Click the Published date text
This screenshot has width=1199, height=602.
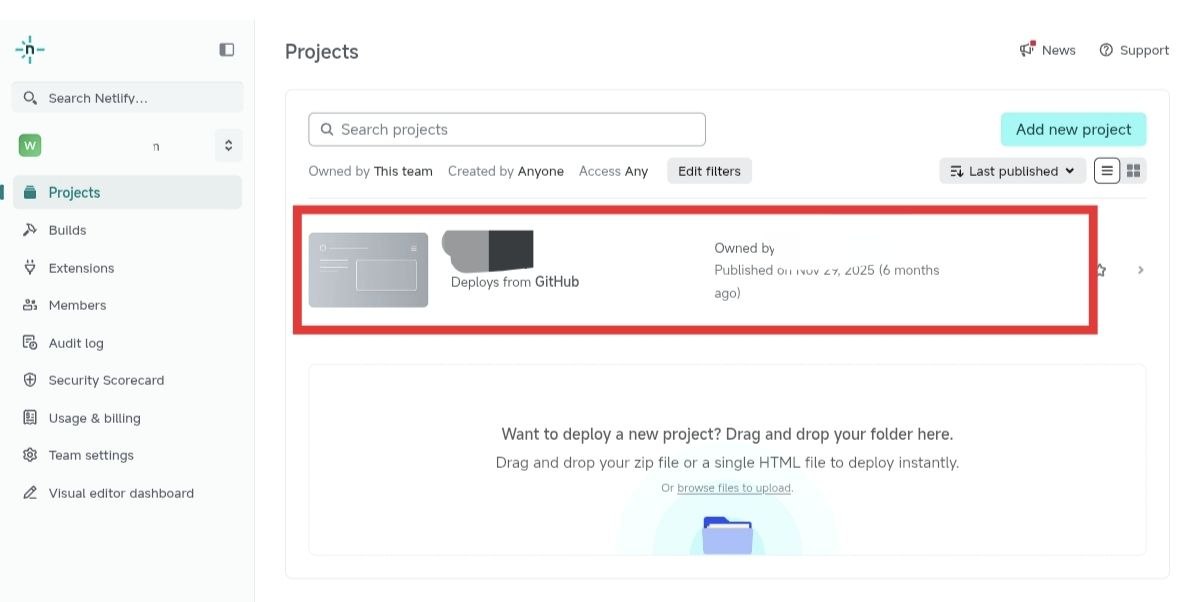click(827, 281)
